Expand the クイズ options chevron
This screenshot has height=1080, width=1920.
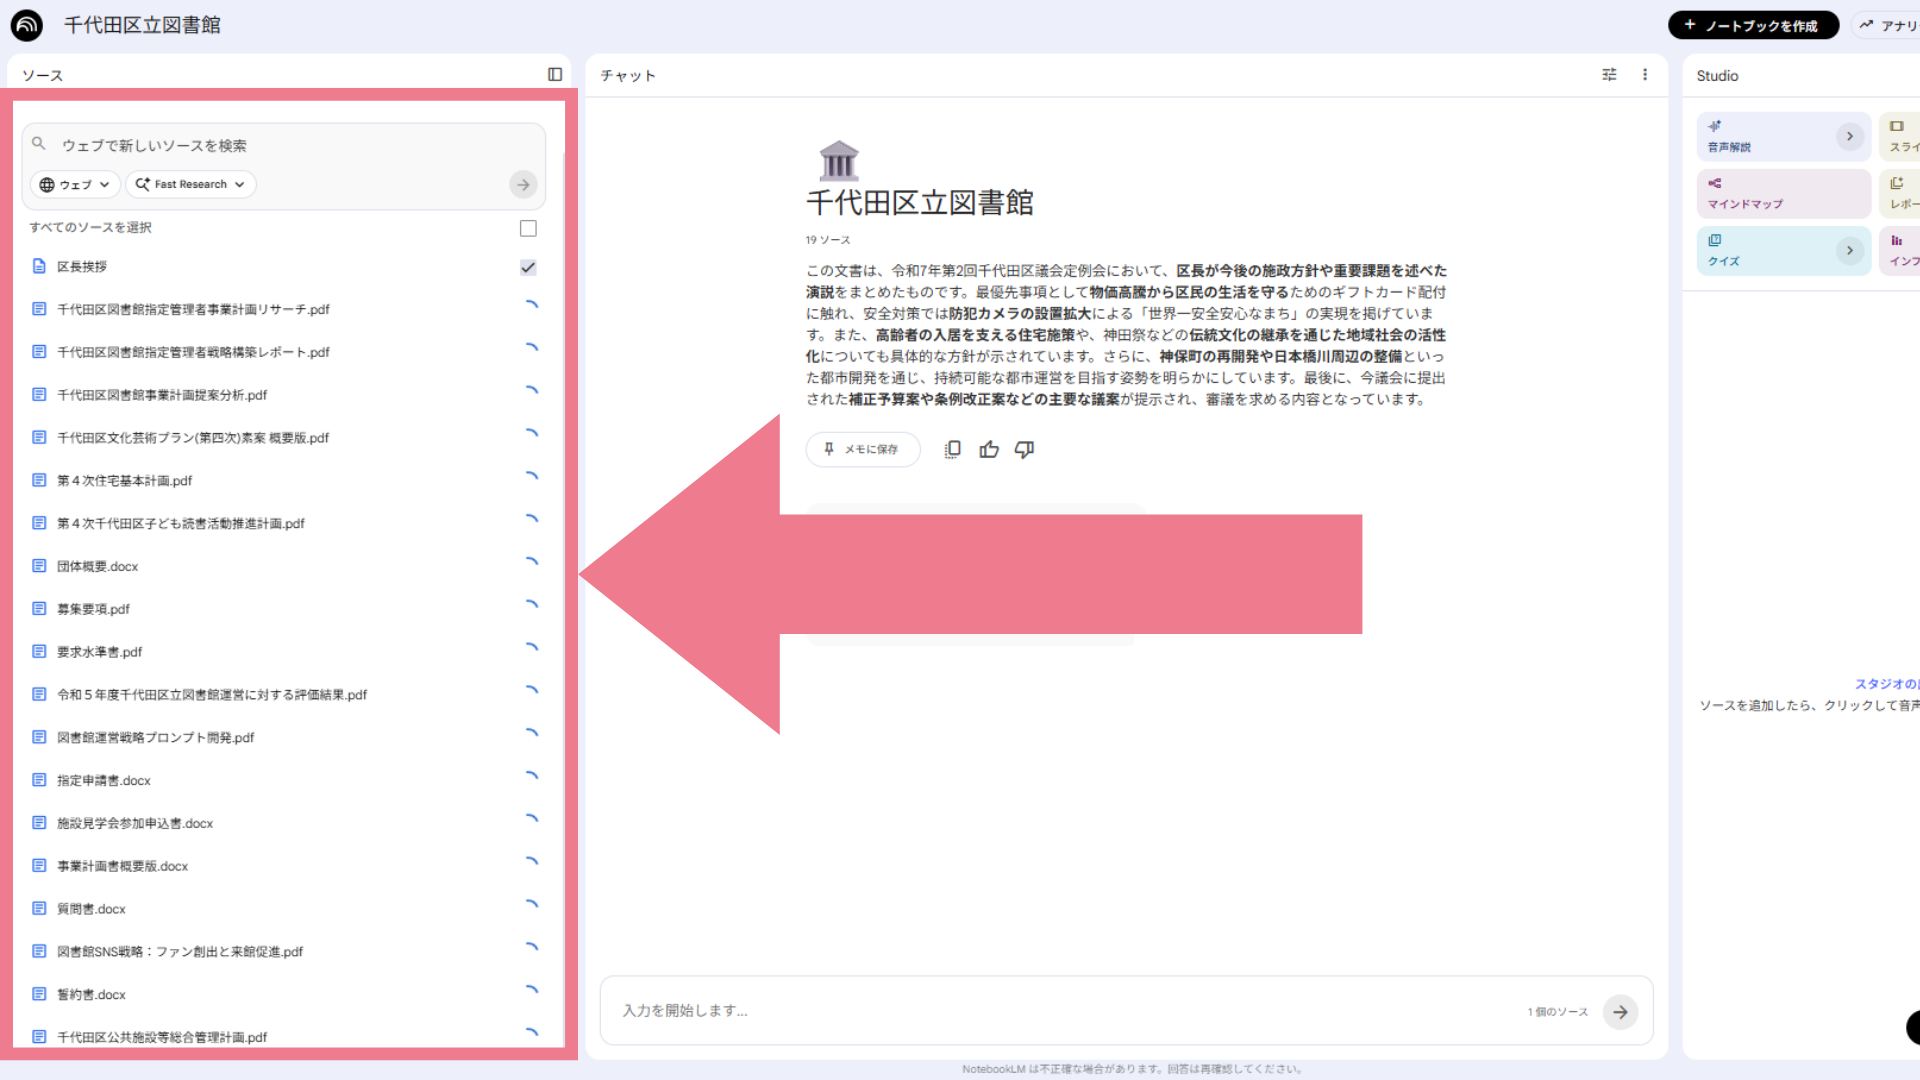pos(1849,250)
